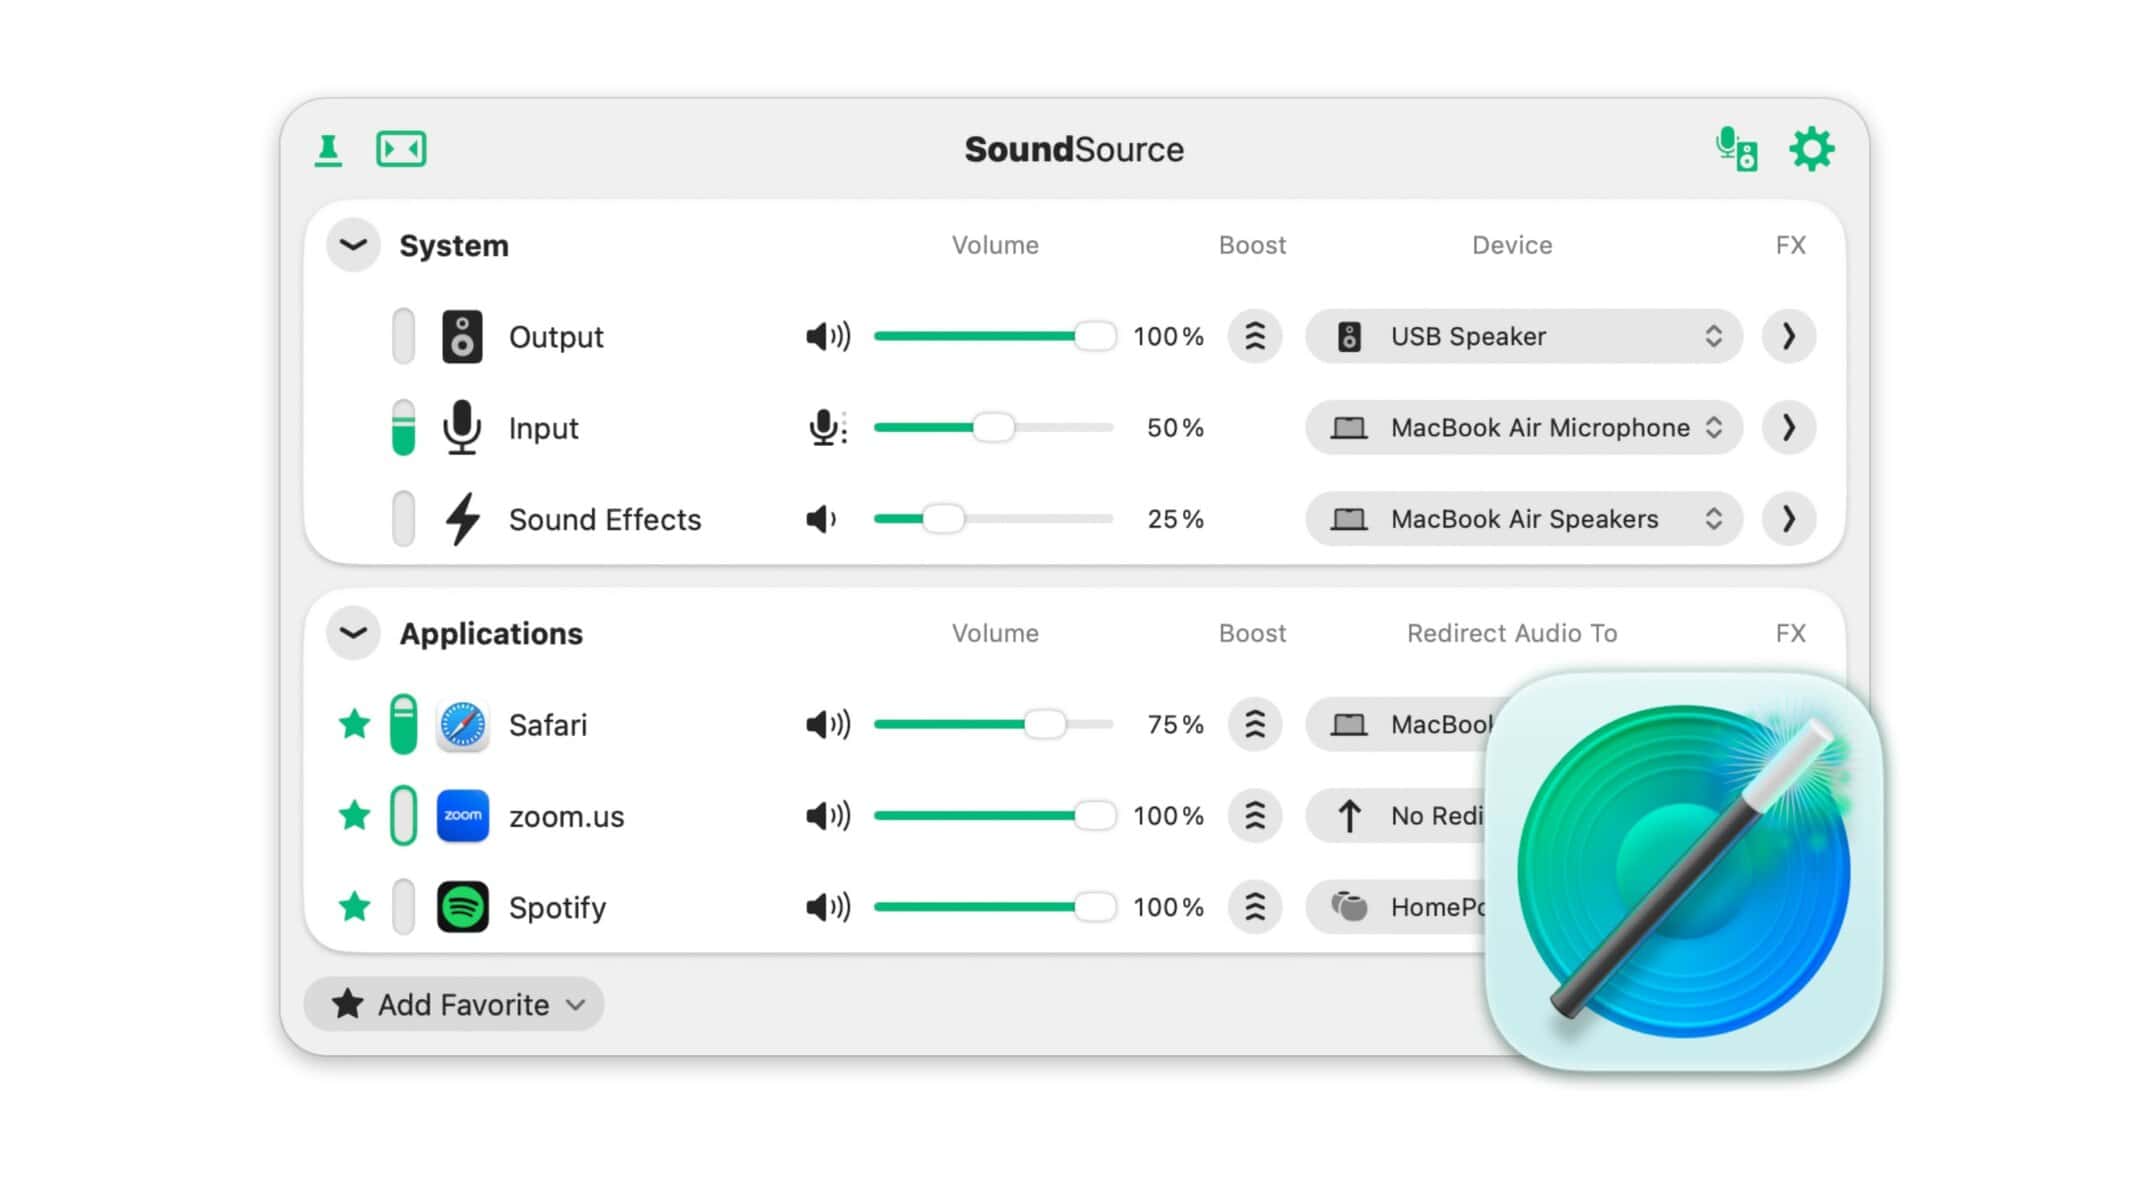2133x1200 pixels.
Task: Enable Boost for zoom.us
Action: click(x=1255, y=816)
